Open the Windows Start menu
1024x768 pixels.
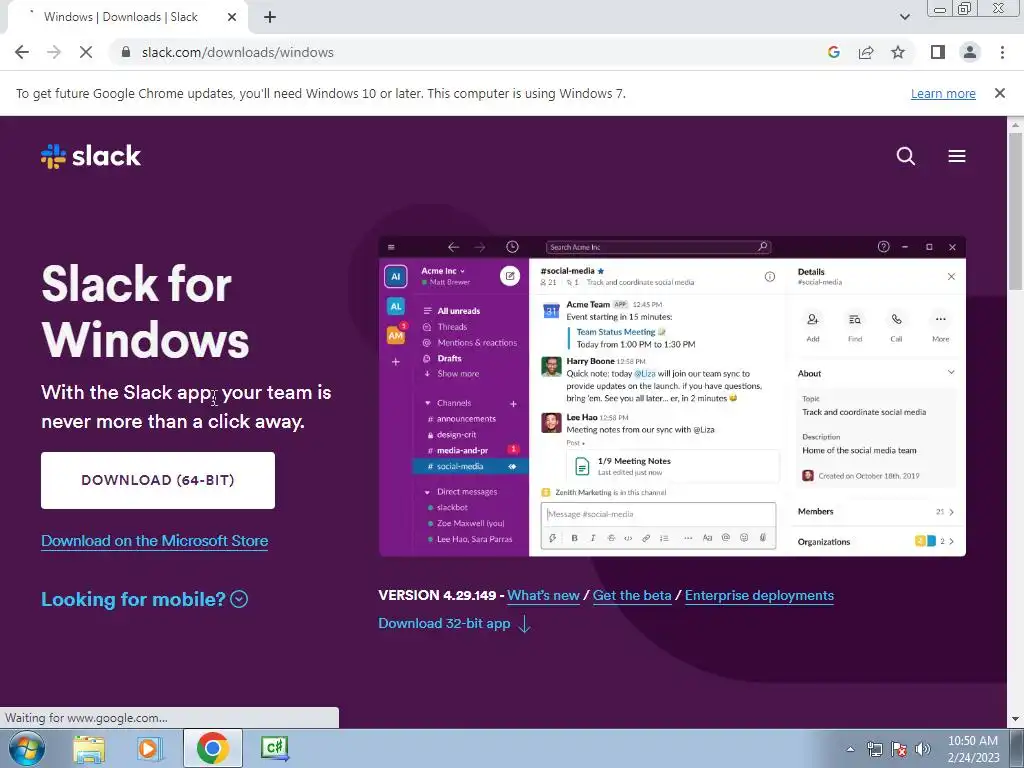pos(27,748)
